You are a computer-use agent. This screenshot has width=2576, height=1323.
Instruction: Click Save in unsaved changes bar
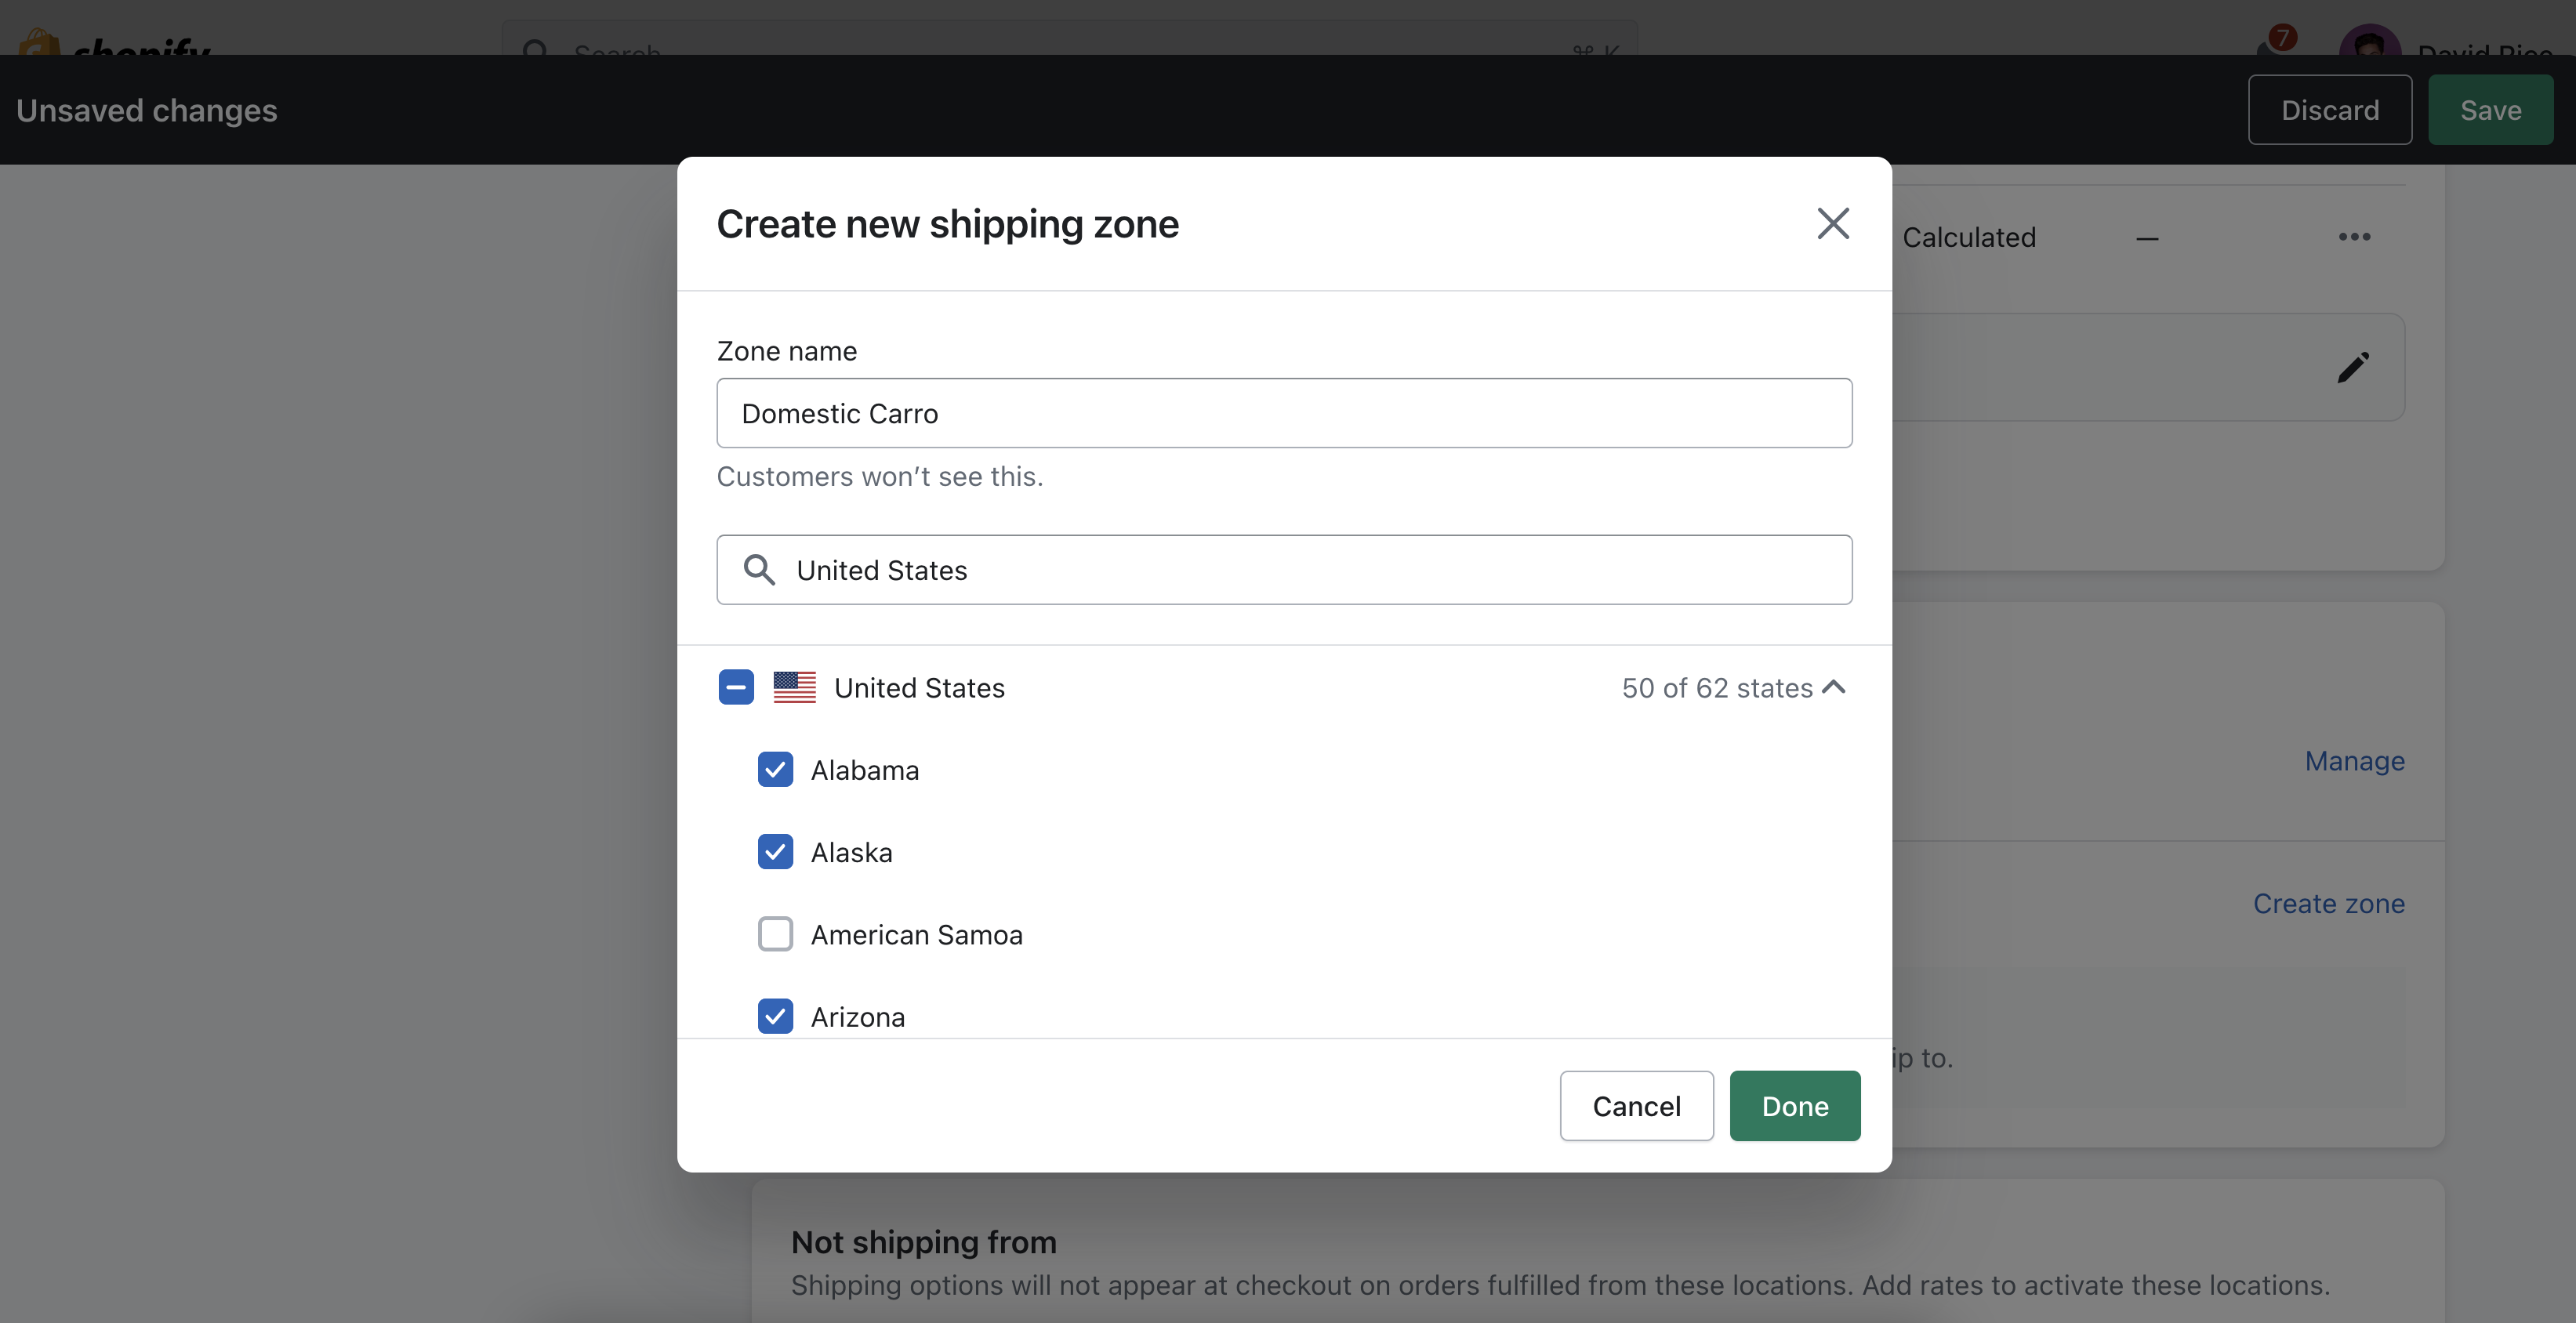coord(2490,110)
